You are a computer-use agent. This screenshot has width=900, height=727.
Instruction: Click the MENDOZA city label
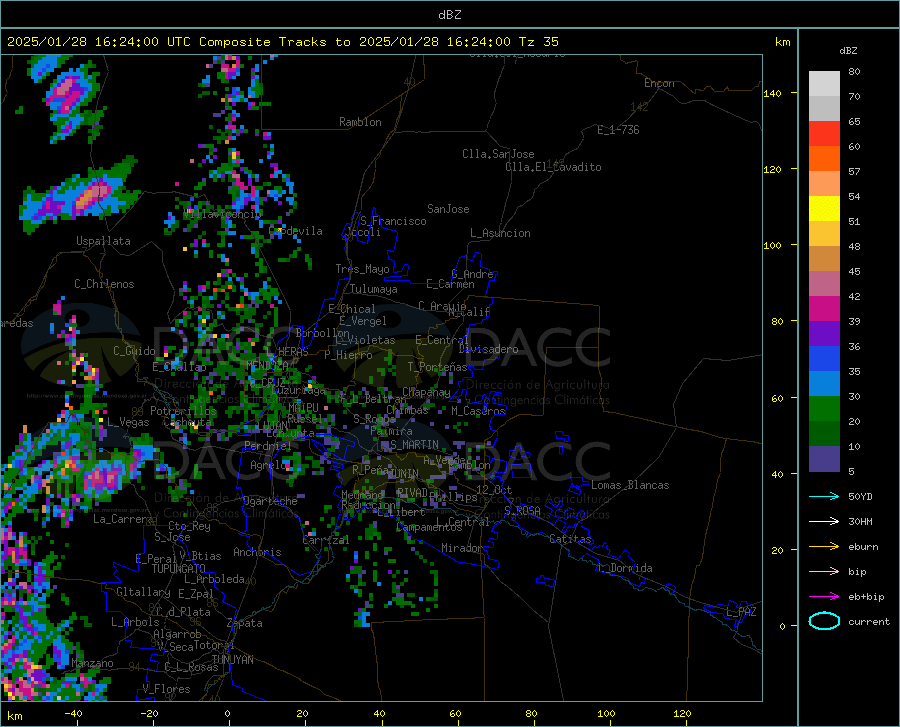pos(267,365)
